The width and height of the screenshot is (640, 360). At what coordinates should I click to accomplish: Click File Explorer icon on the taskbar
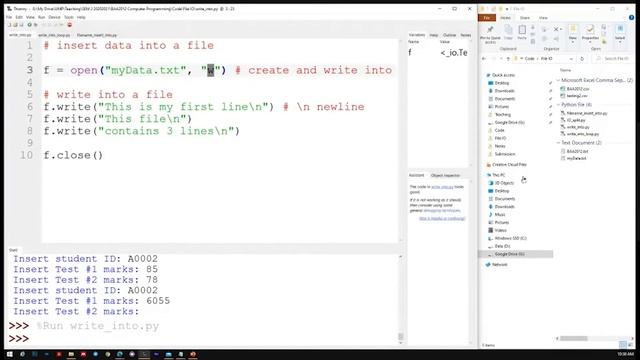71,354
